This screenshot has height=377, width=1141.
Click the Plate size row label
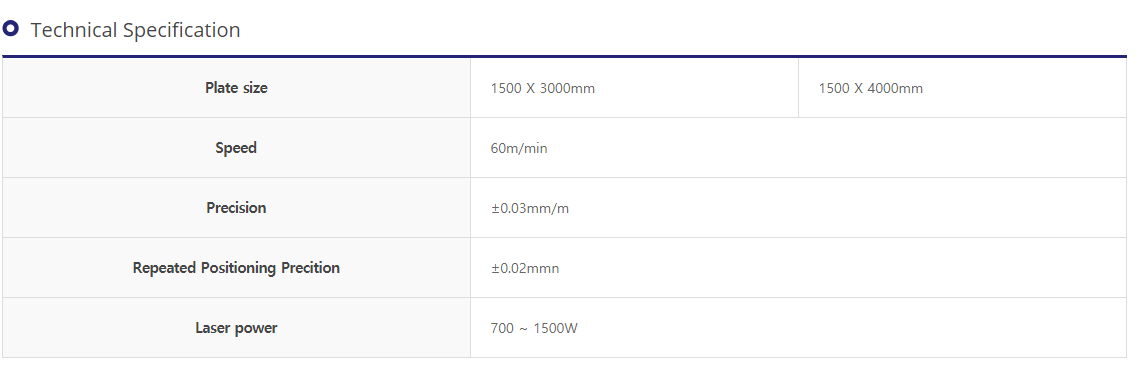[236, 87]
